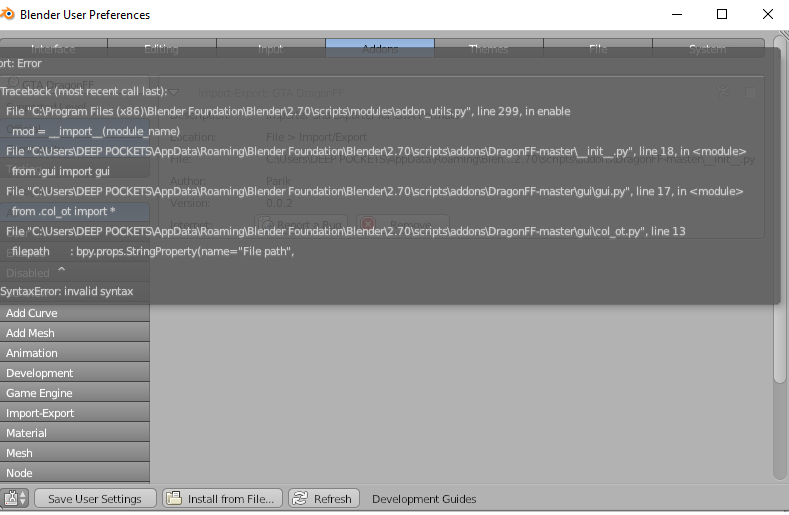Switch to the Input tab
The width and height of the screenshot is (789, 515).
coord(271,48)
